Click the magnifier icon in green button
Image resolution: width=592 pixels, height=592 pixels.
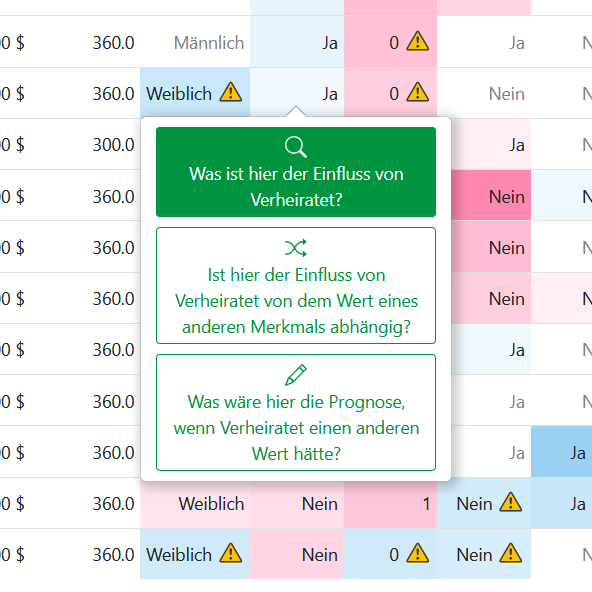tap(296, 147)
